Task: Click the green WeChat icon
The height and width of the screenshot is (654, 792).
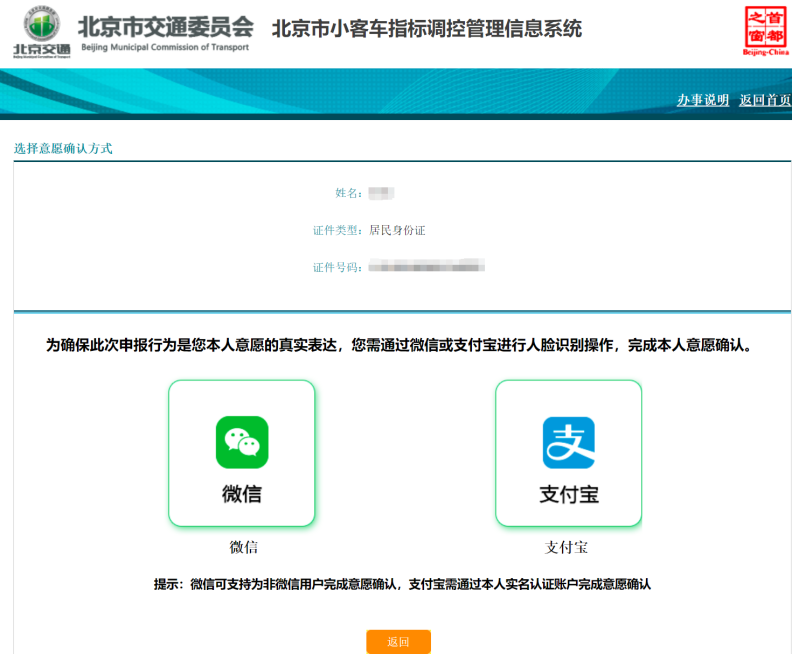Action: click(242, 442)
